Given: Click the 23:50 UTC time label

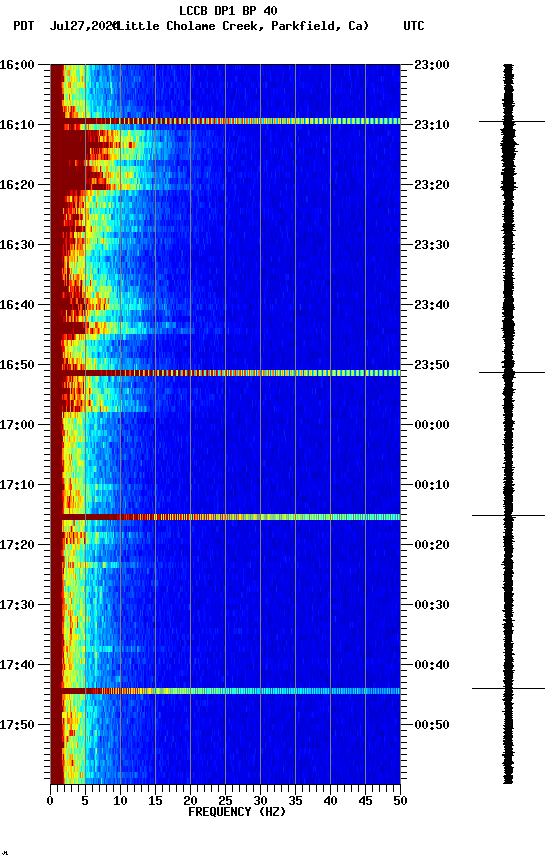Looking at the screenshot, I should click(432, 365).
